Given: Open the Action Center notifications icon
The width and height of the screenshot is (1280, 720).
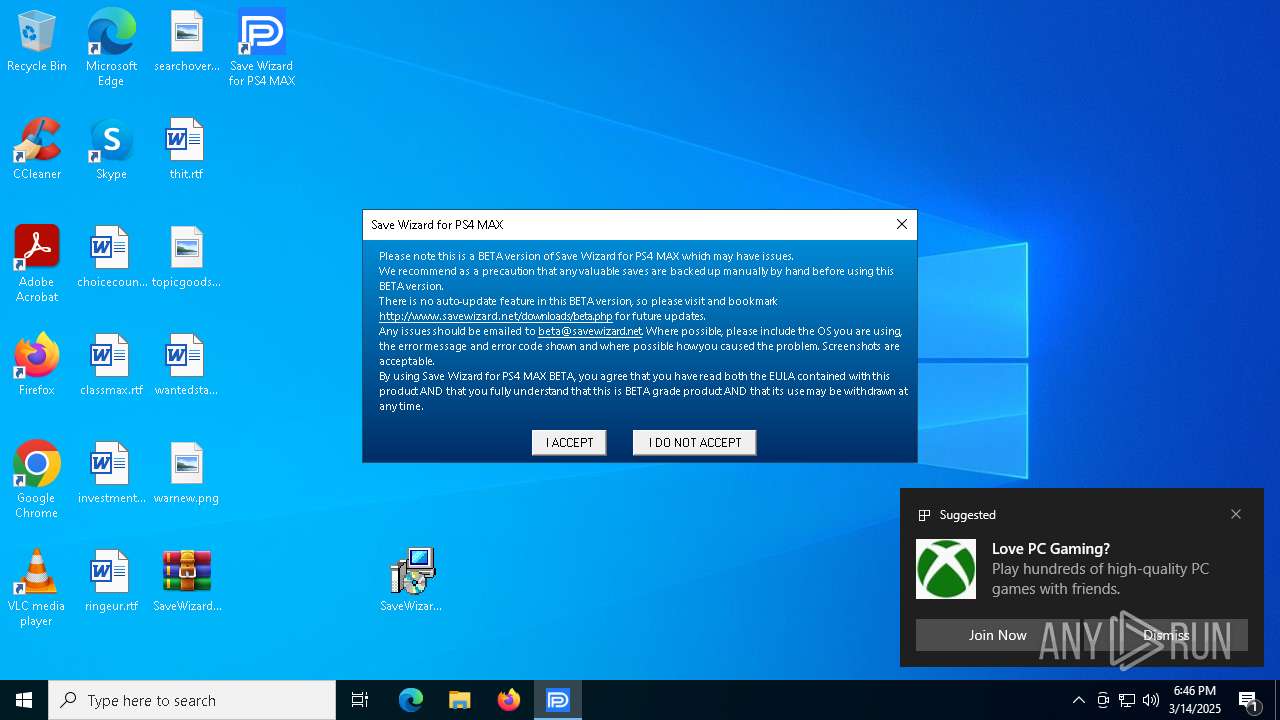Looking at the screenshot, I should pos(1249,700).
